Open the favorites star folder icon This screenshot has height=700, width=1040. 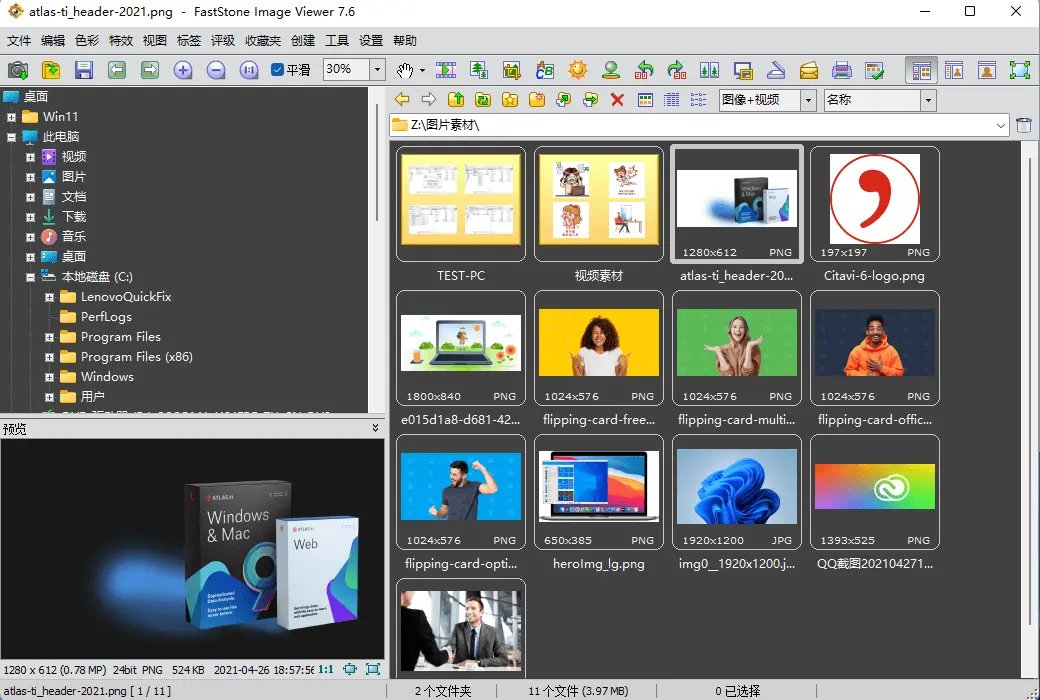(x=509, y=100)
